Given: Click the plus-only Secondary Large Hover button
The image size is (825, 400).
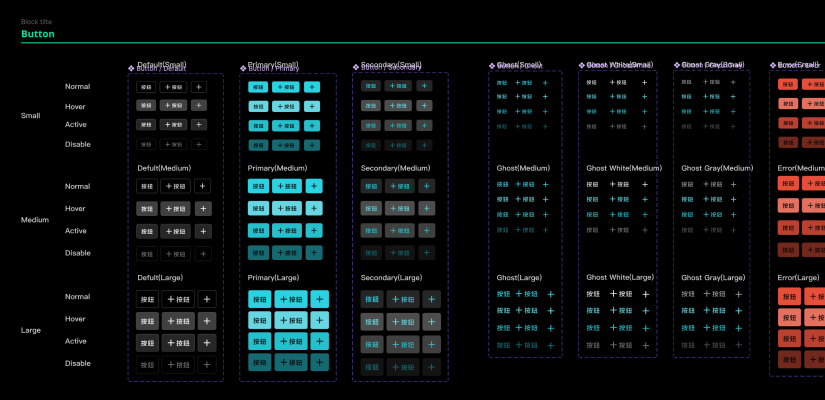Looking at the screenshot, I should point(431,322).
